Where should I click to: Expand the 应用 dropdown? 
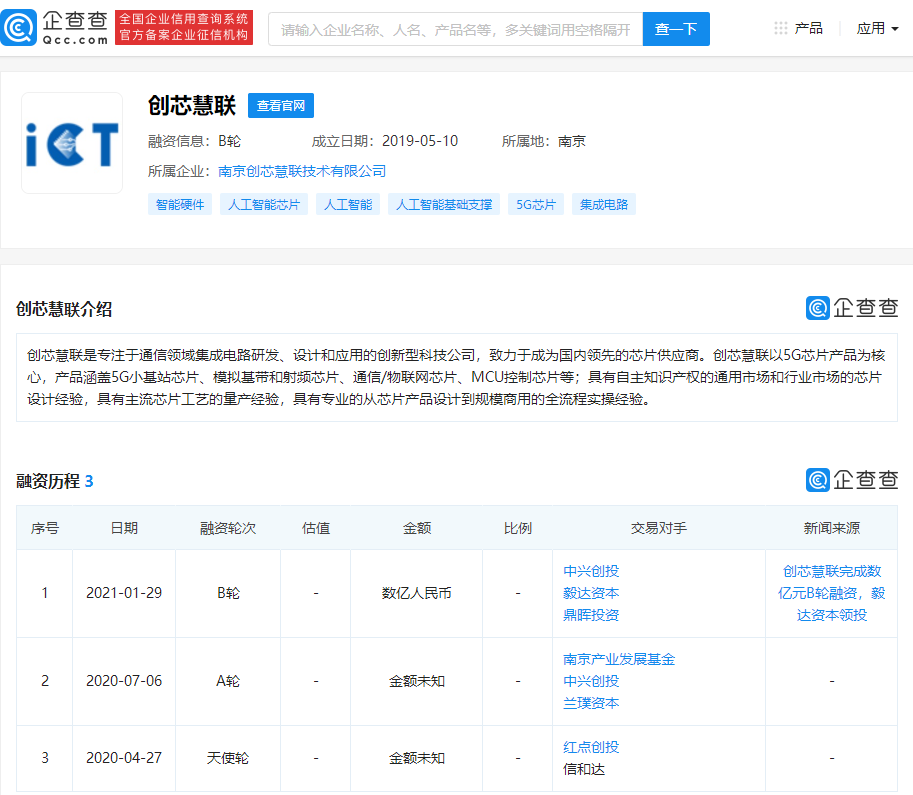[877, 28]
